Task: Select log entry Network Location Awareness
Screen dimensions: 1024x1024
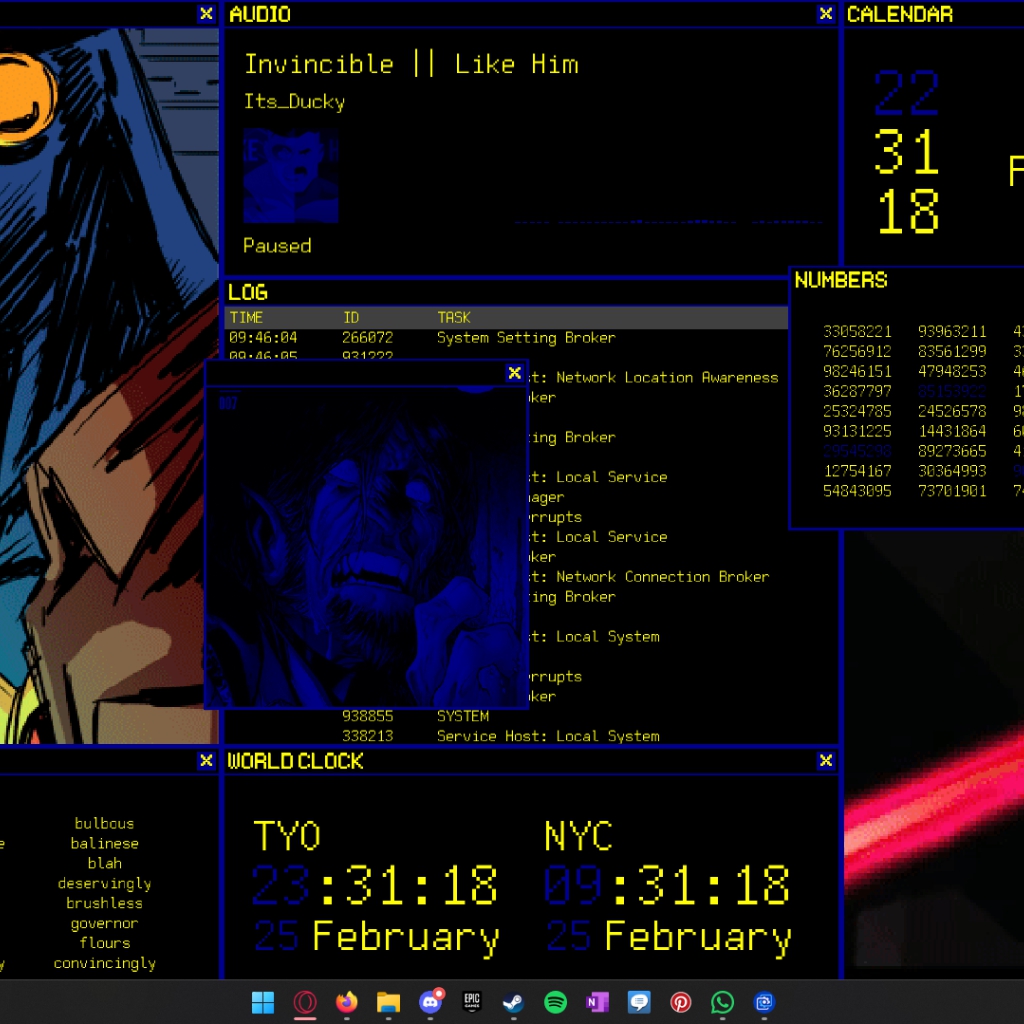Action: click(653, 377)
